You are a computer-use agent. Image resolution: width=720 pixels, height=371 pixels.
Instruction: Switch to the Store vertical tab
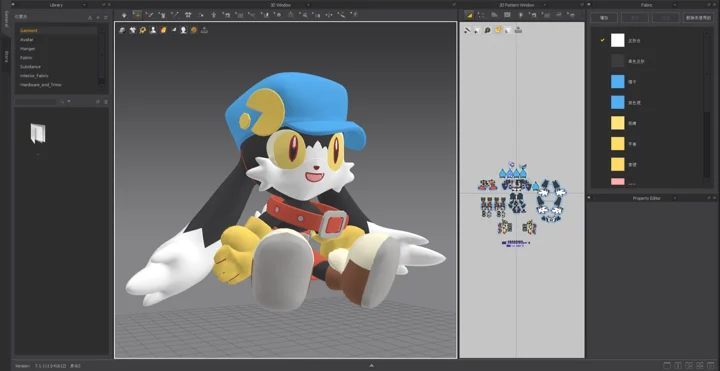[6, 56]
